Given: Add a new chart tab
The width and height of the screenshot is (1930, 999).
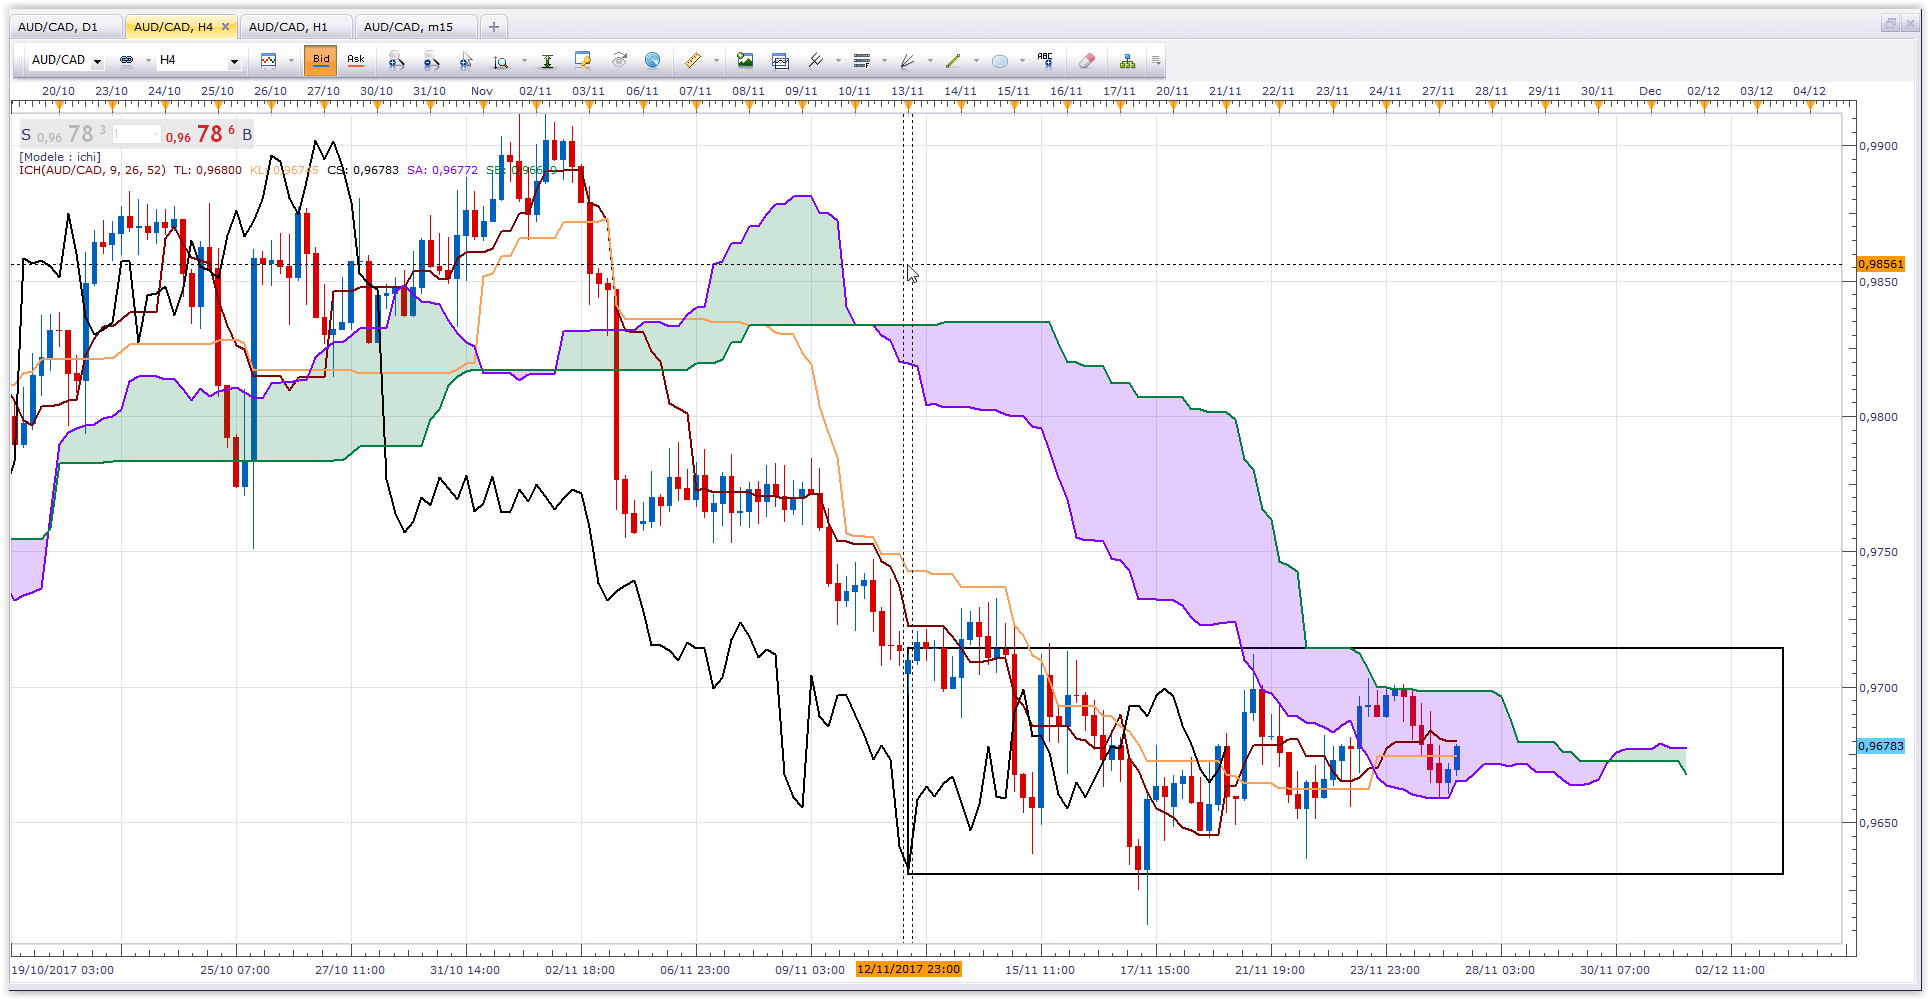Looking at the screenshot, I should pyautogui.click(x=494, y=27).
